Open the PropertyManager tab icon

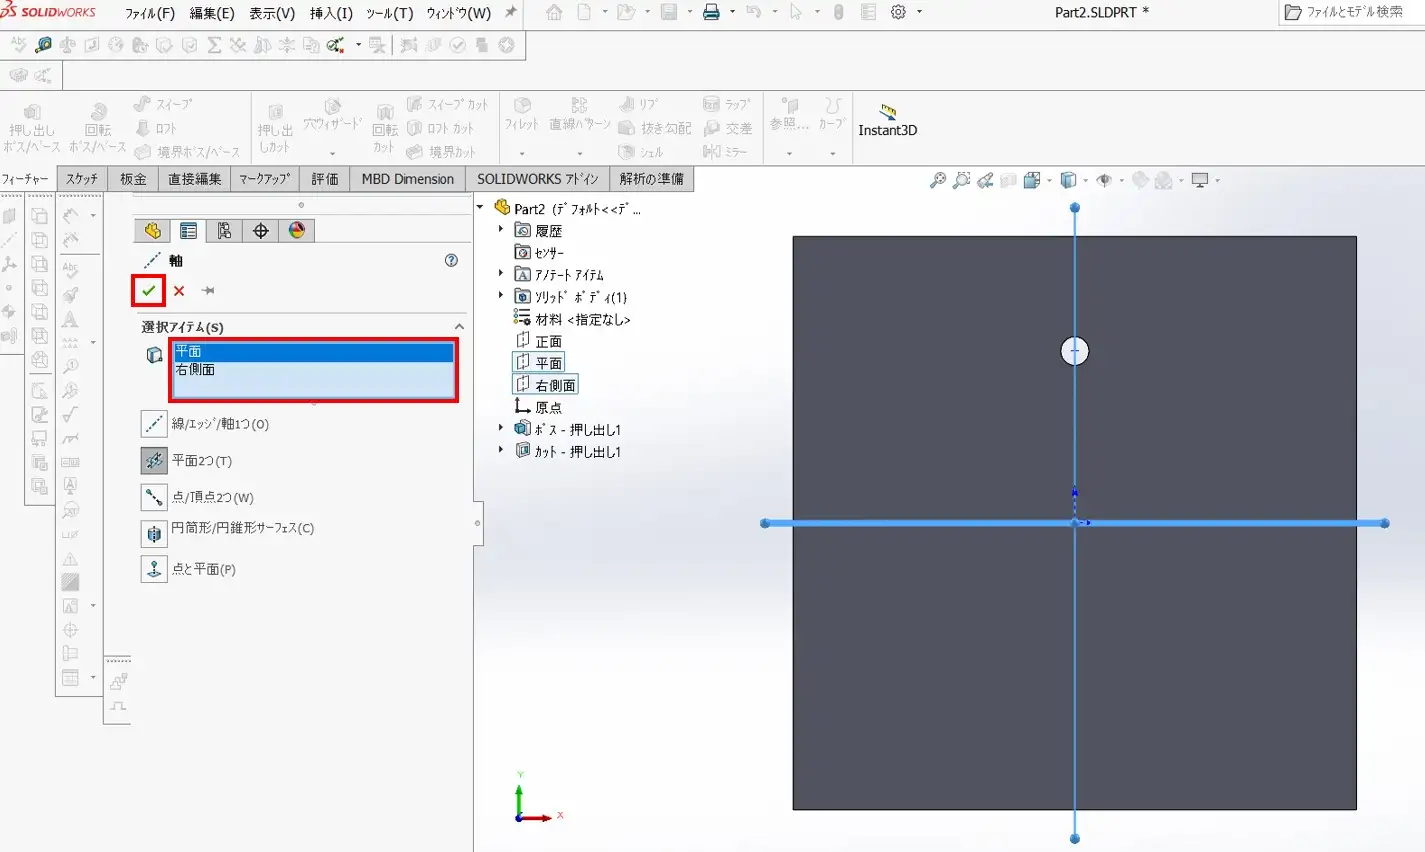(x=188, y=231)
